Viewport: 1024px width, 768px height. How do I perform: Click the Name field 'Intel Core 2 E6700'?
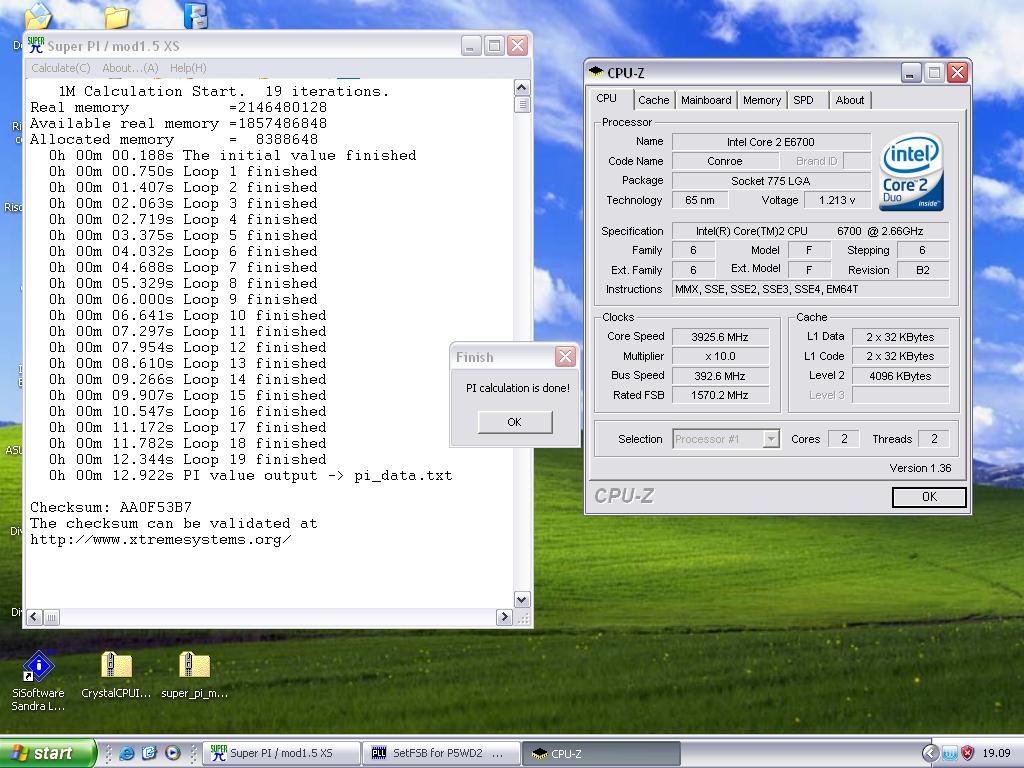(x=771, y=142)
